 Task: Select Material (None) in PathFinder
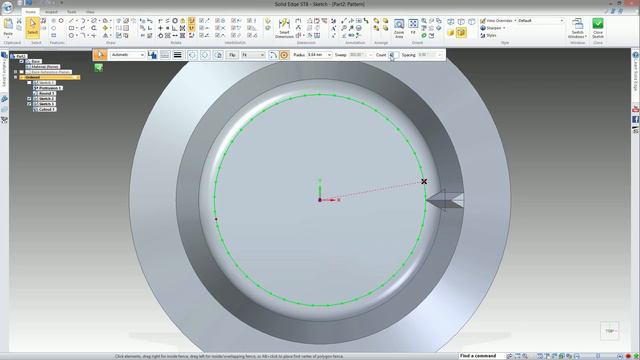click(42, 67)
